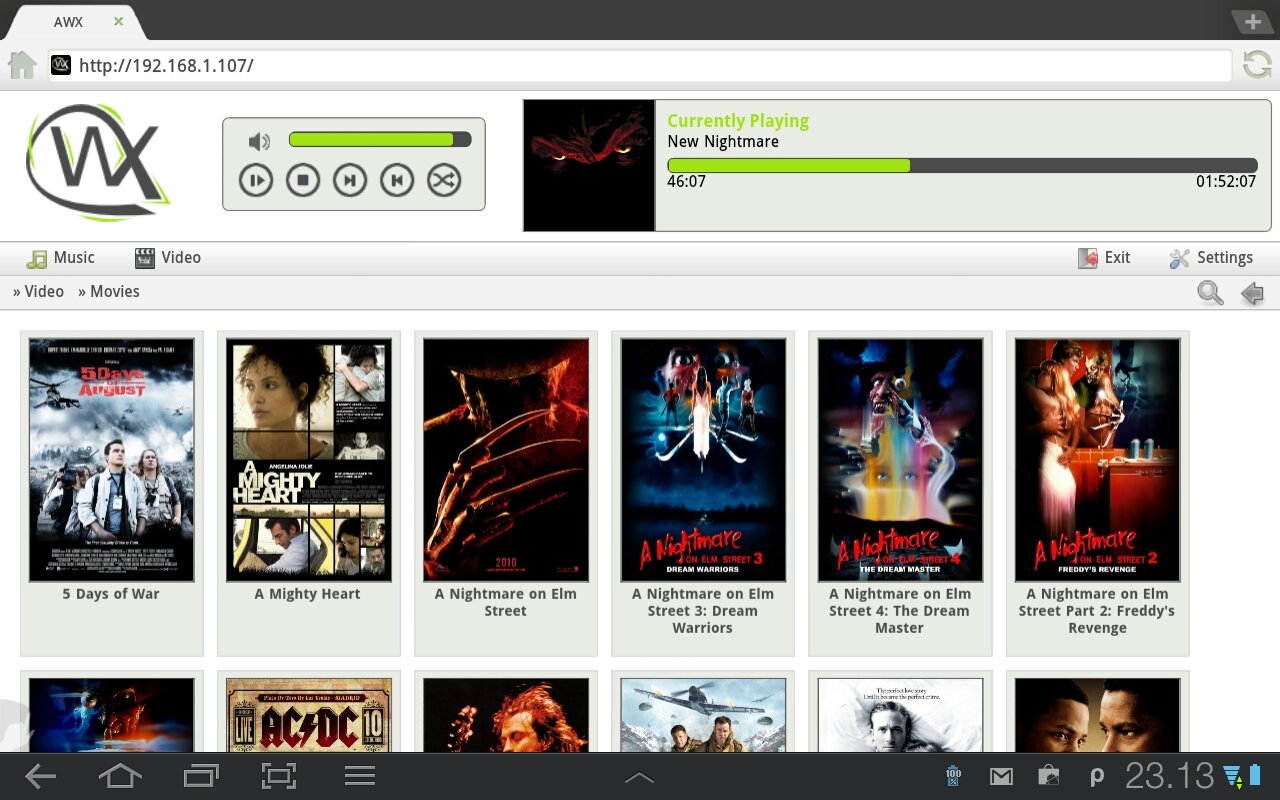Click the URL address field
This screenshot has width=1280, height=800.
point(640,66)
